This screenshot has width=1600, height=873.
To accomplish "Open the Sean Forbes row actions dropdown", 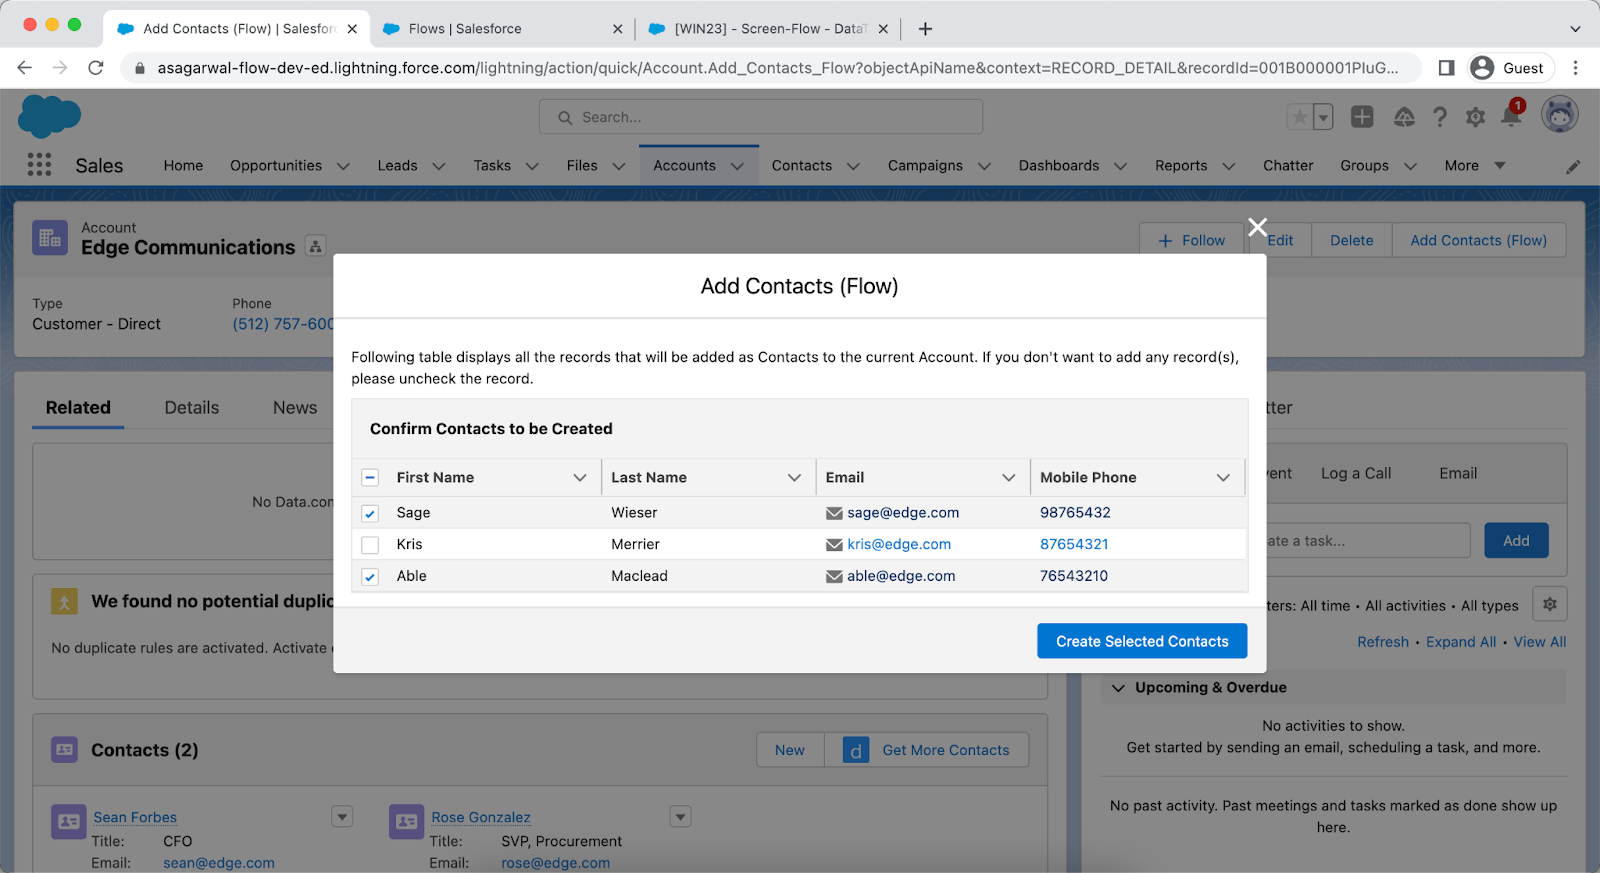I will point(342,817).
